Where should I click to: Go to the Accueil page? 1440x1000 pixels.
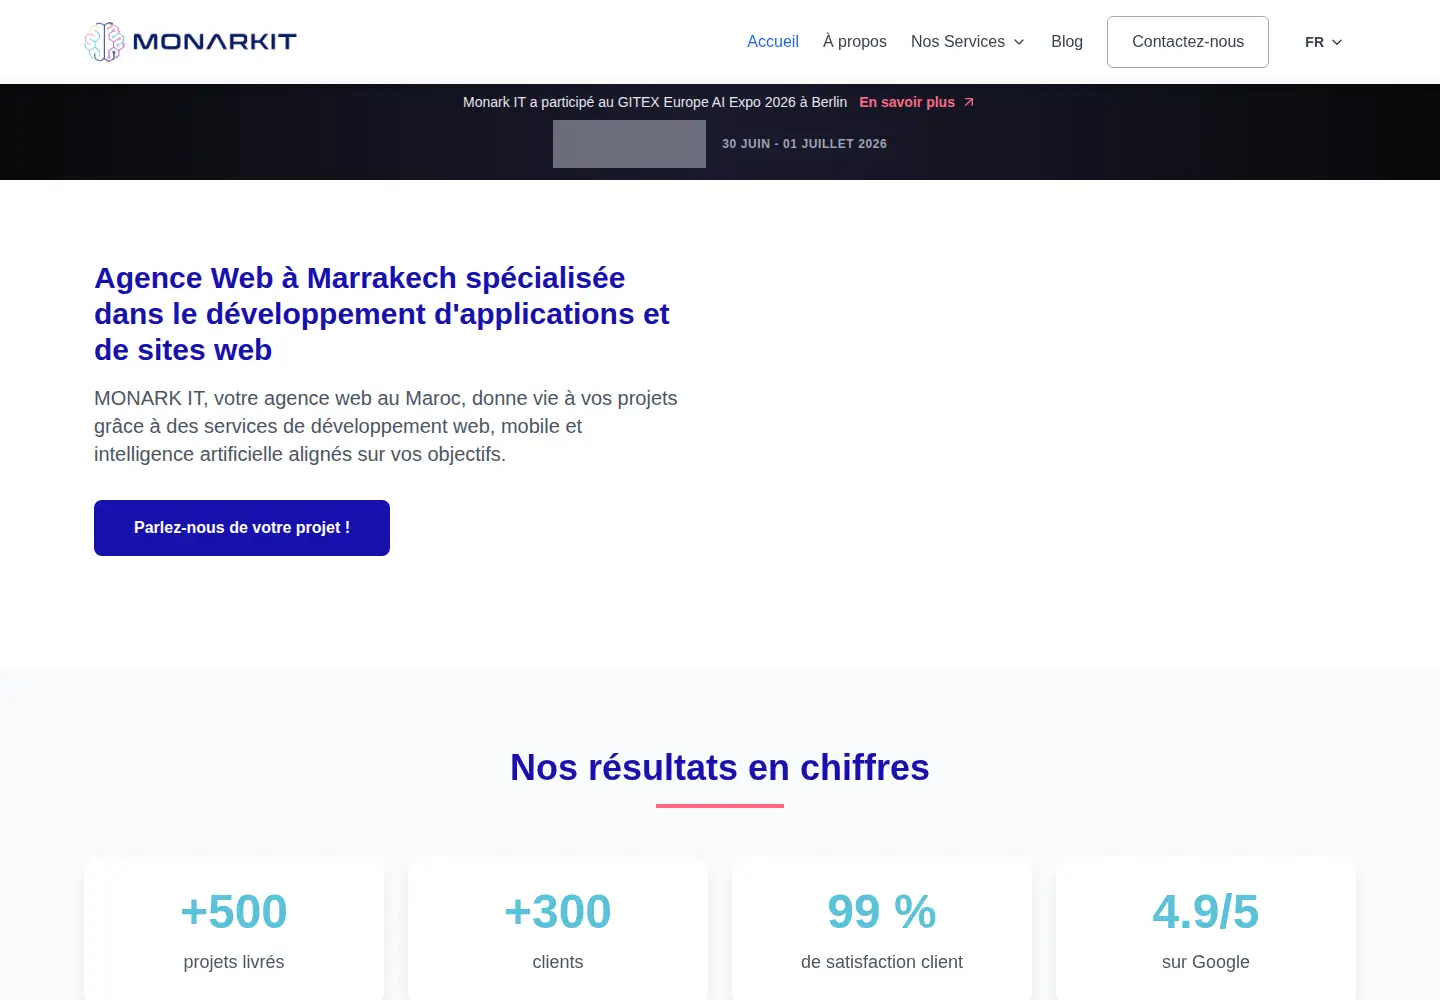(x=773, y=42)
